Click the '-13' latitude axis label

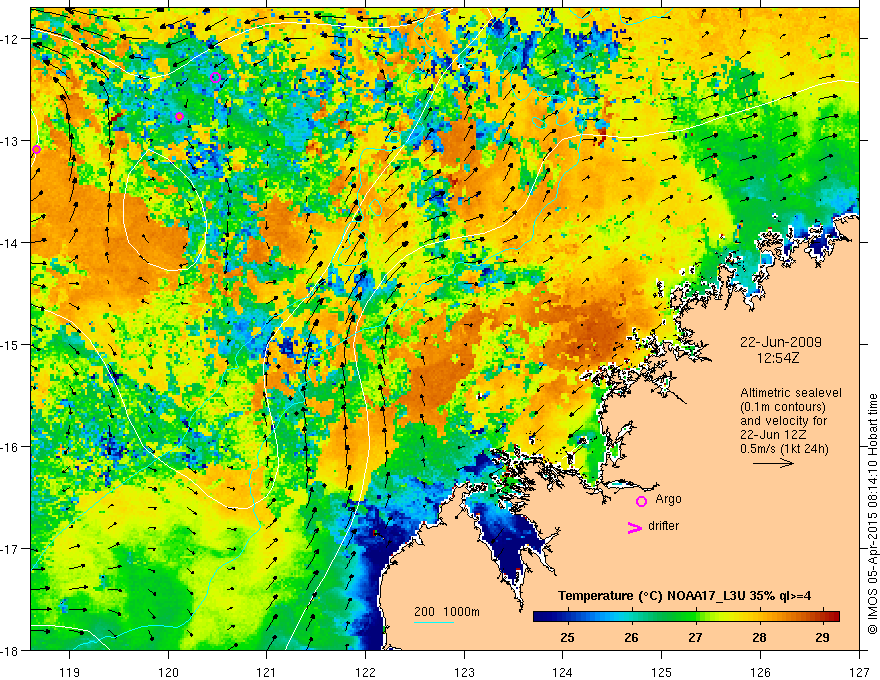point(11,140)
